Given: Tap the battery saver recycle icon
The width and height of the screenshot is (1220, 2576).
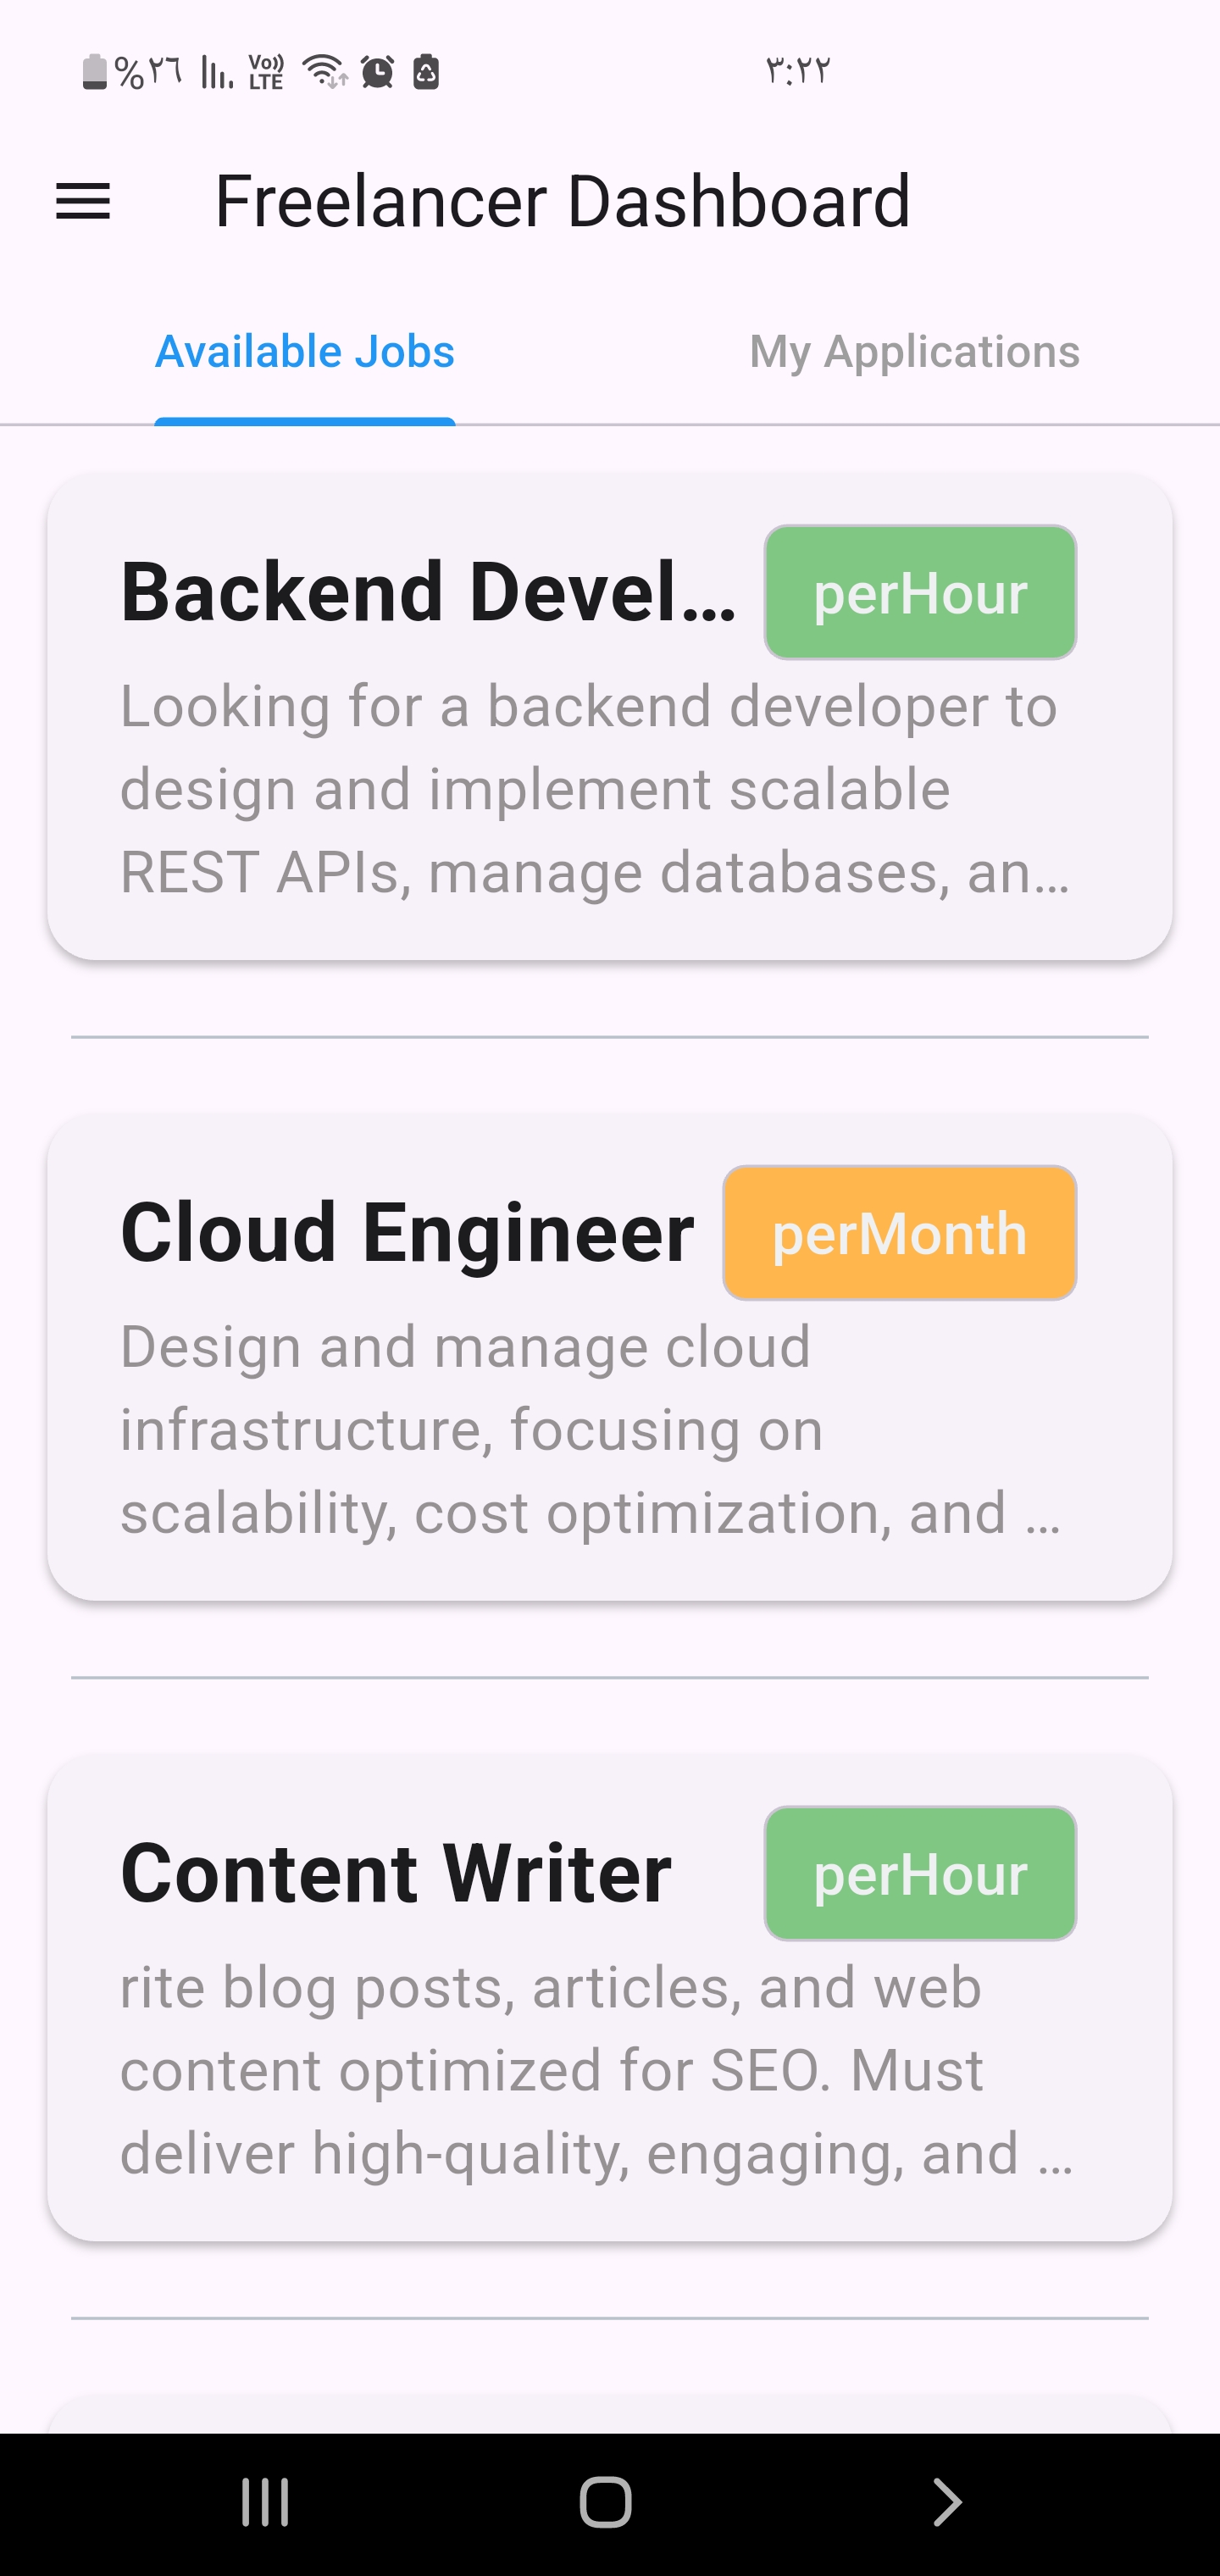Looking at the screenshot, I should click(426, 72).
